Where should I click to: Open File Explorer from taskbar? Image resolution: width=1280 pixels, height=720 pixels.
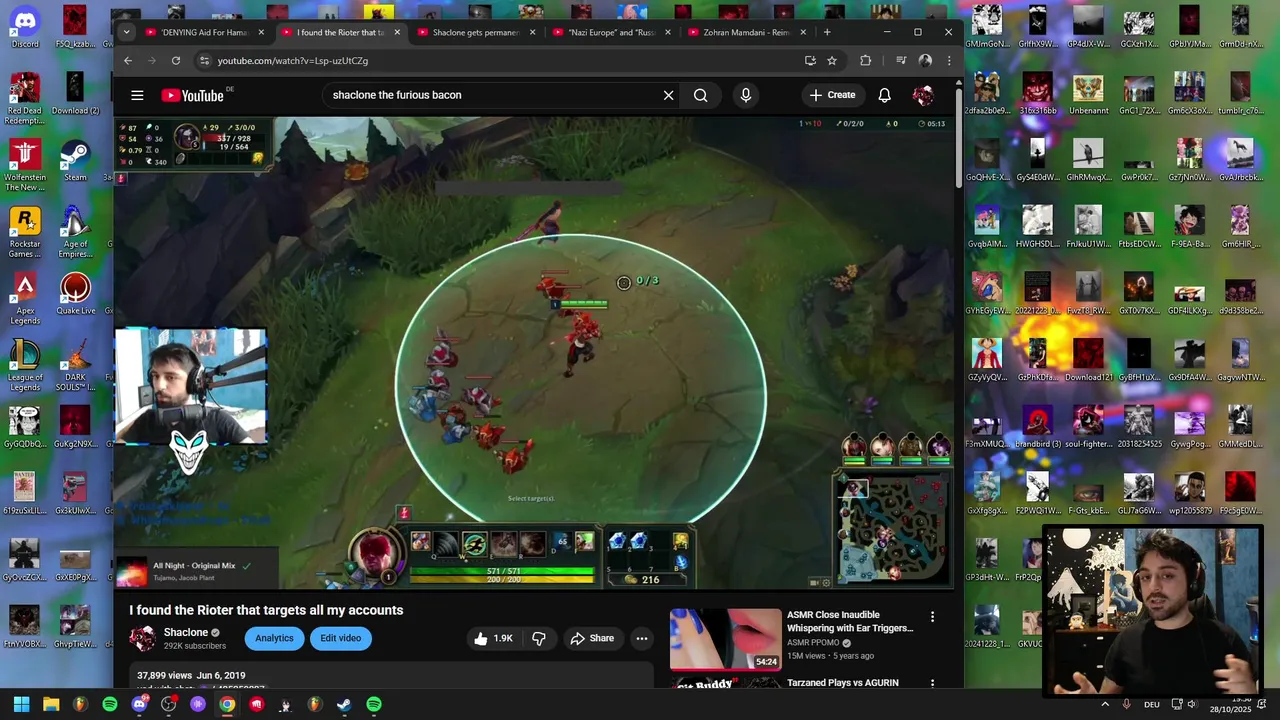(51, 704)
